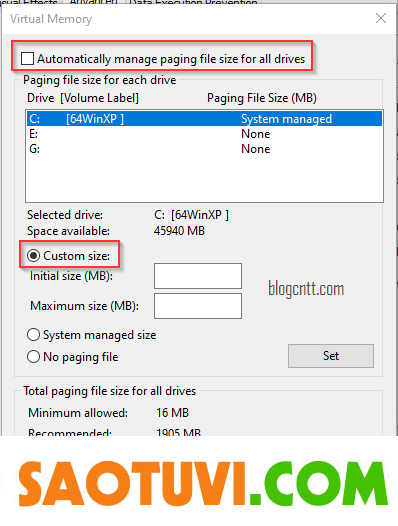This screenshot has width=398, height=526.
Task: Select drive G: in the list
Action: coord(204,149)
